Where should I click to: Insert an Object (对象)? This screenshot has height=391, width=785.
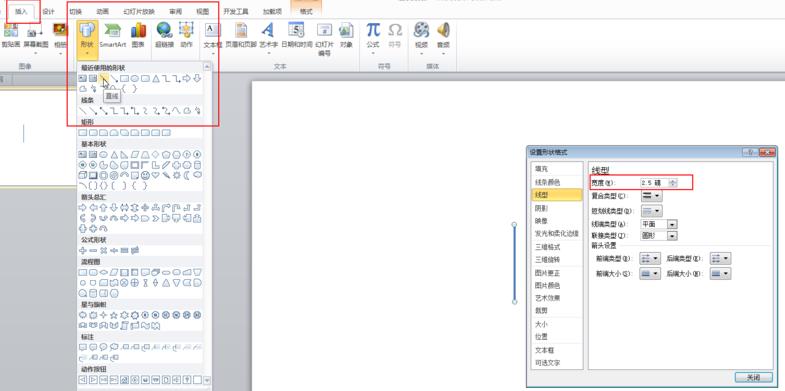point(346,35)
